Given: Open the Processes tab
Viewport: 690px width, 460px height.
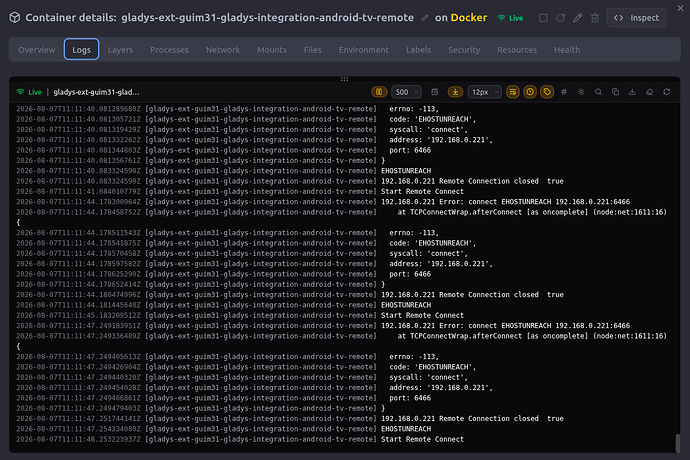Looking at the screenshot, I should tap(169, 50).
